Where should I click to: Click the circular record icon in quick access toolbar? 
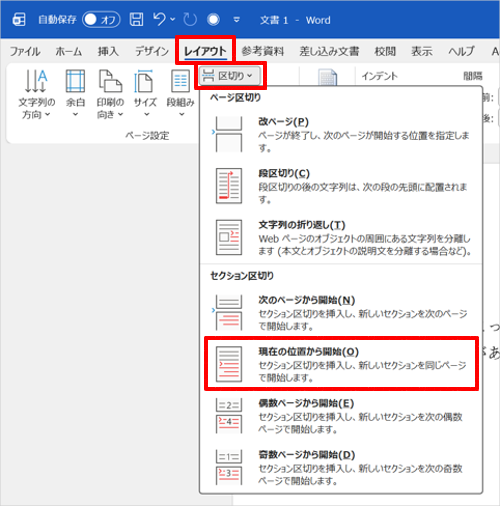pos(213,20)
